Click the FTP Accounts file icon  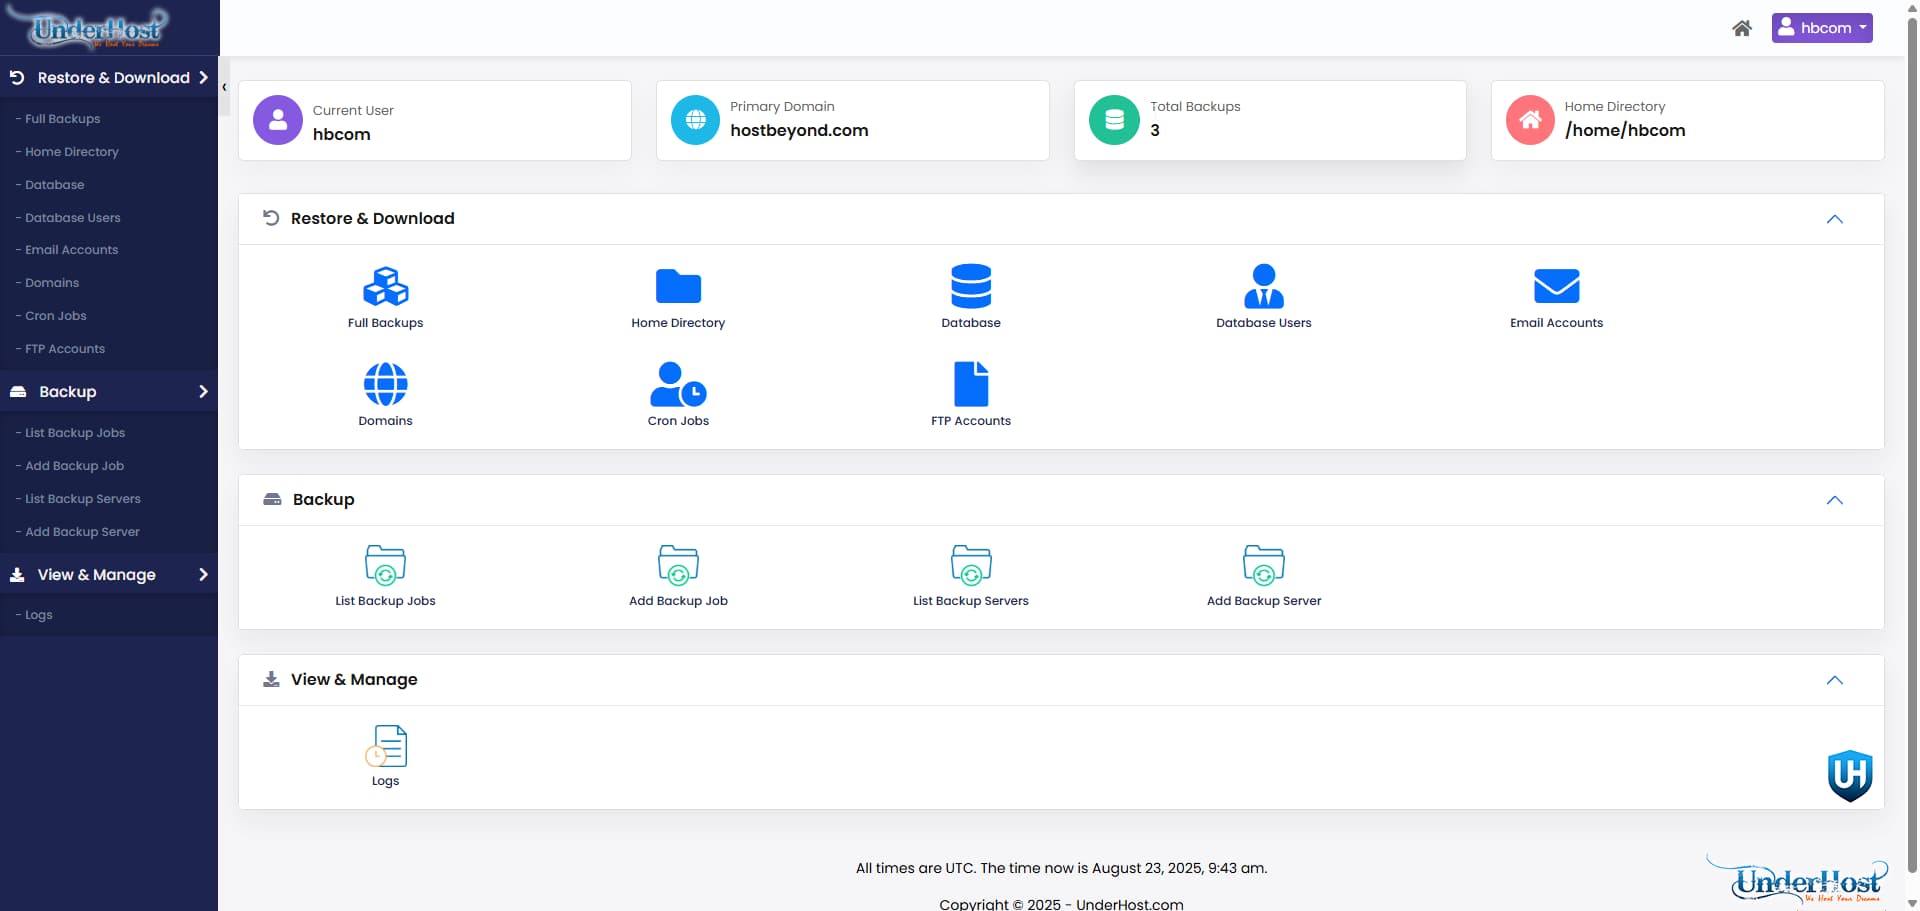[x=970, y=385]
